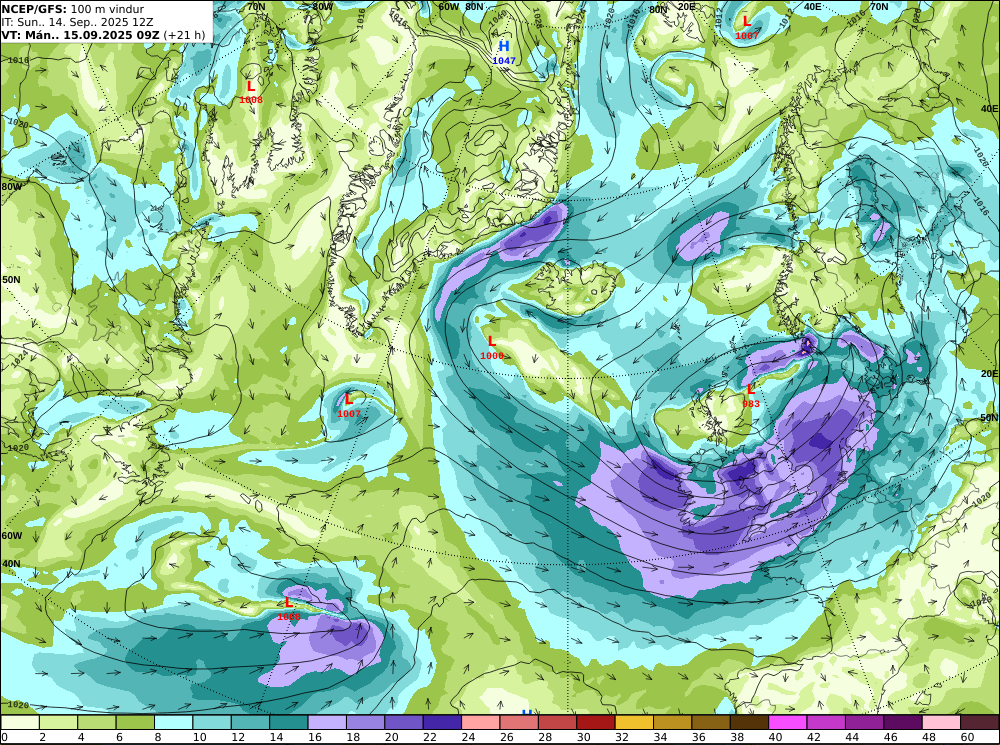Viewport: 1000px width, 745px height.
Task: Select the 42–44 orchid purple legend swatch
Action: click(826, 722)
